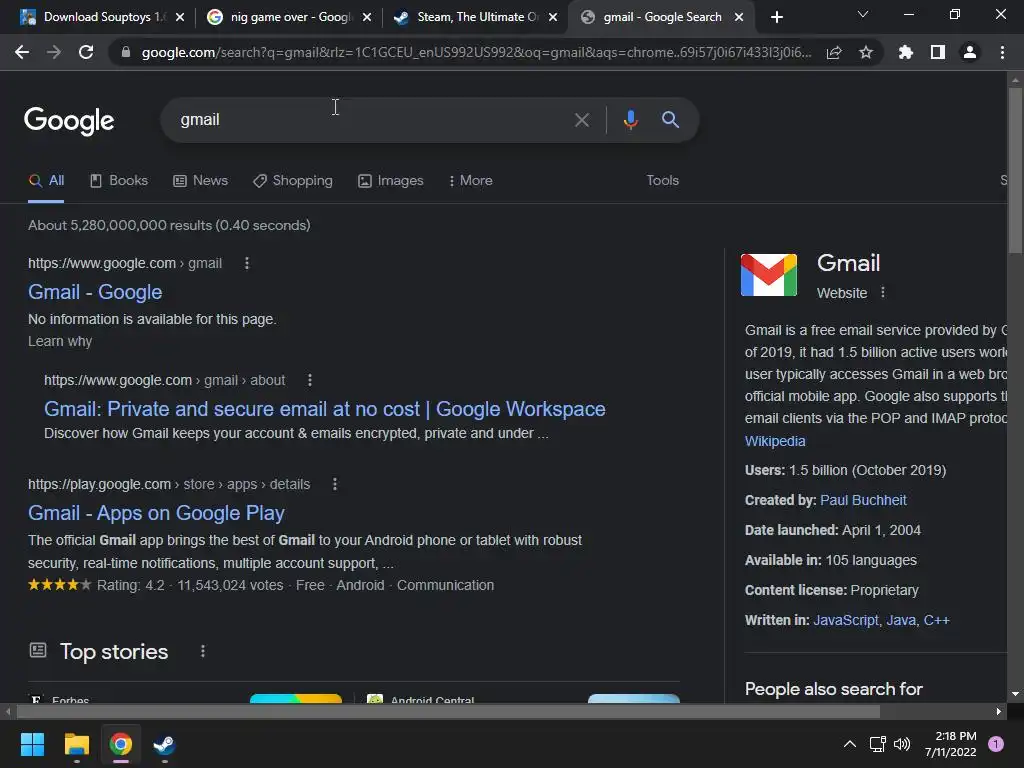
Task: Start voice search with the microphone
Action: (x=630, y=120)
